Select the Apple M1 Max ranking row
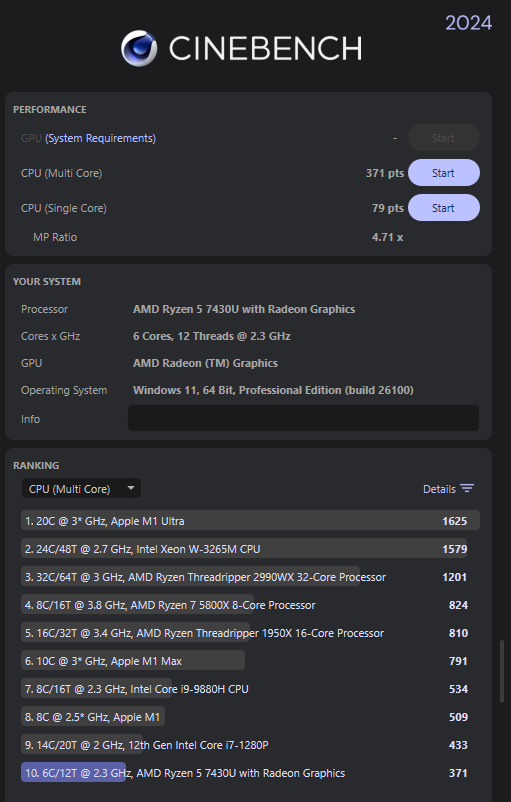This screenshot has height=802, width=511. coord(250,661)
